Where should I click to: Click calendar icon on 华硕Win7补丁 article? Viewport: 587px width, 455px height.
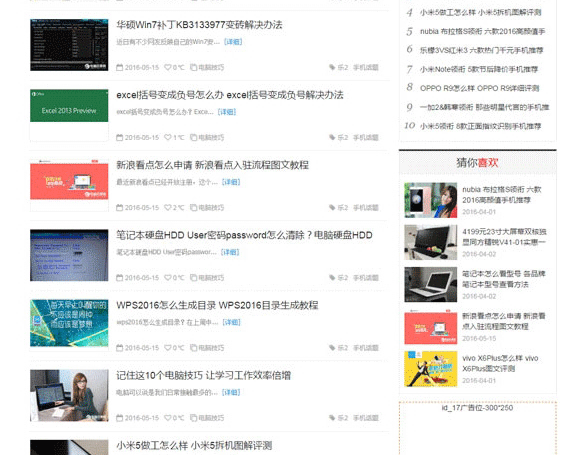pos(119,67)
